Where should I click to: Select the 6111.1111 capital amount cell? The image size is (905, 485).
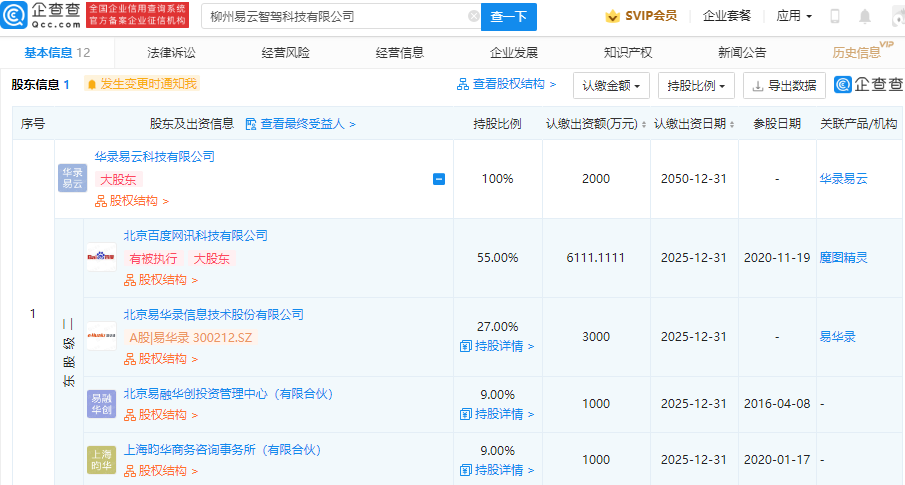point(596,258)
